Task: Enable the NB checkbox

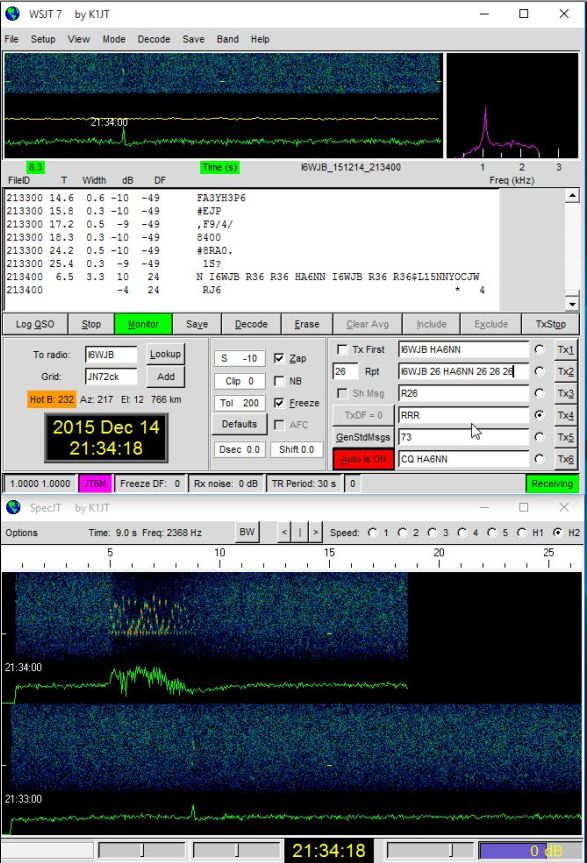Action: click(x=279, y=381)
